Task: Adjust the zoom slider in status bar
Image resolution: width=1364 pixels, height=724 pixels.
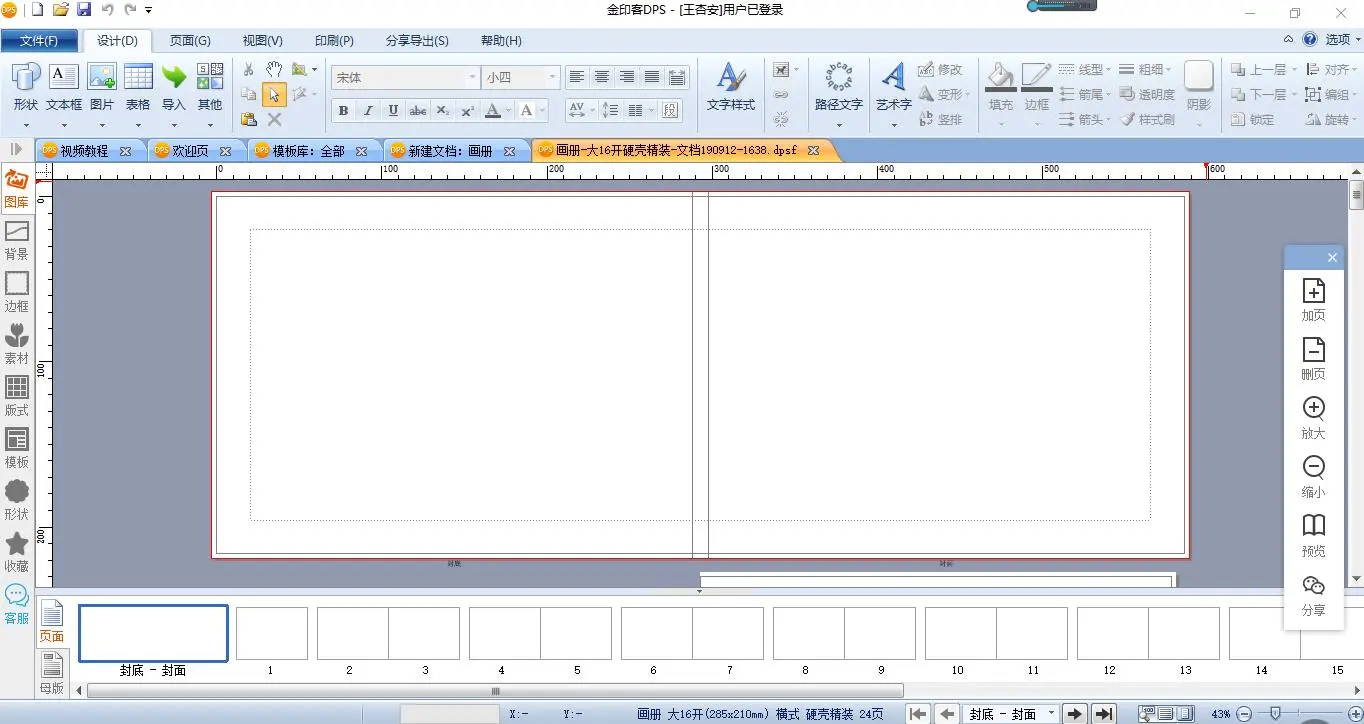Action: click(1274, 714)
